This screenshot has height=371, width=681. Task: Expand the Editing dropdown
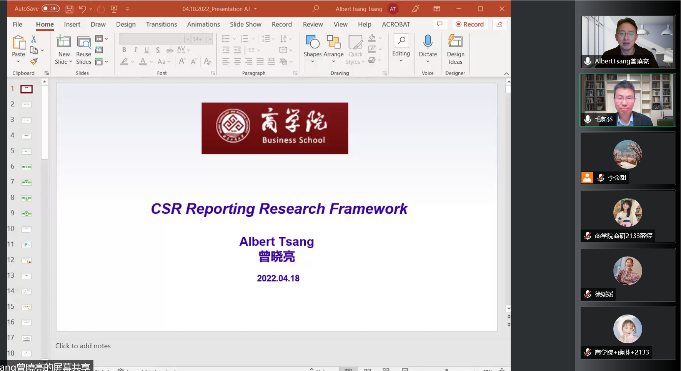pos(401,48)
